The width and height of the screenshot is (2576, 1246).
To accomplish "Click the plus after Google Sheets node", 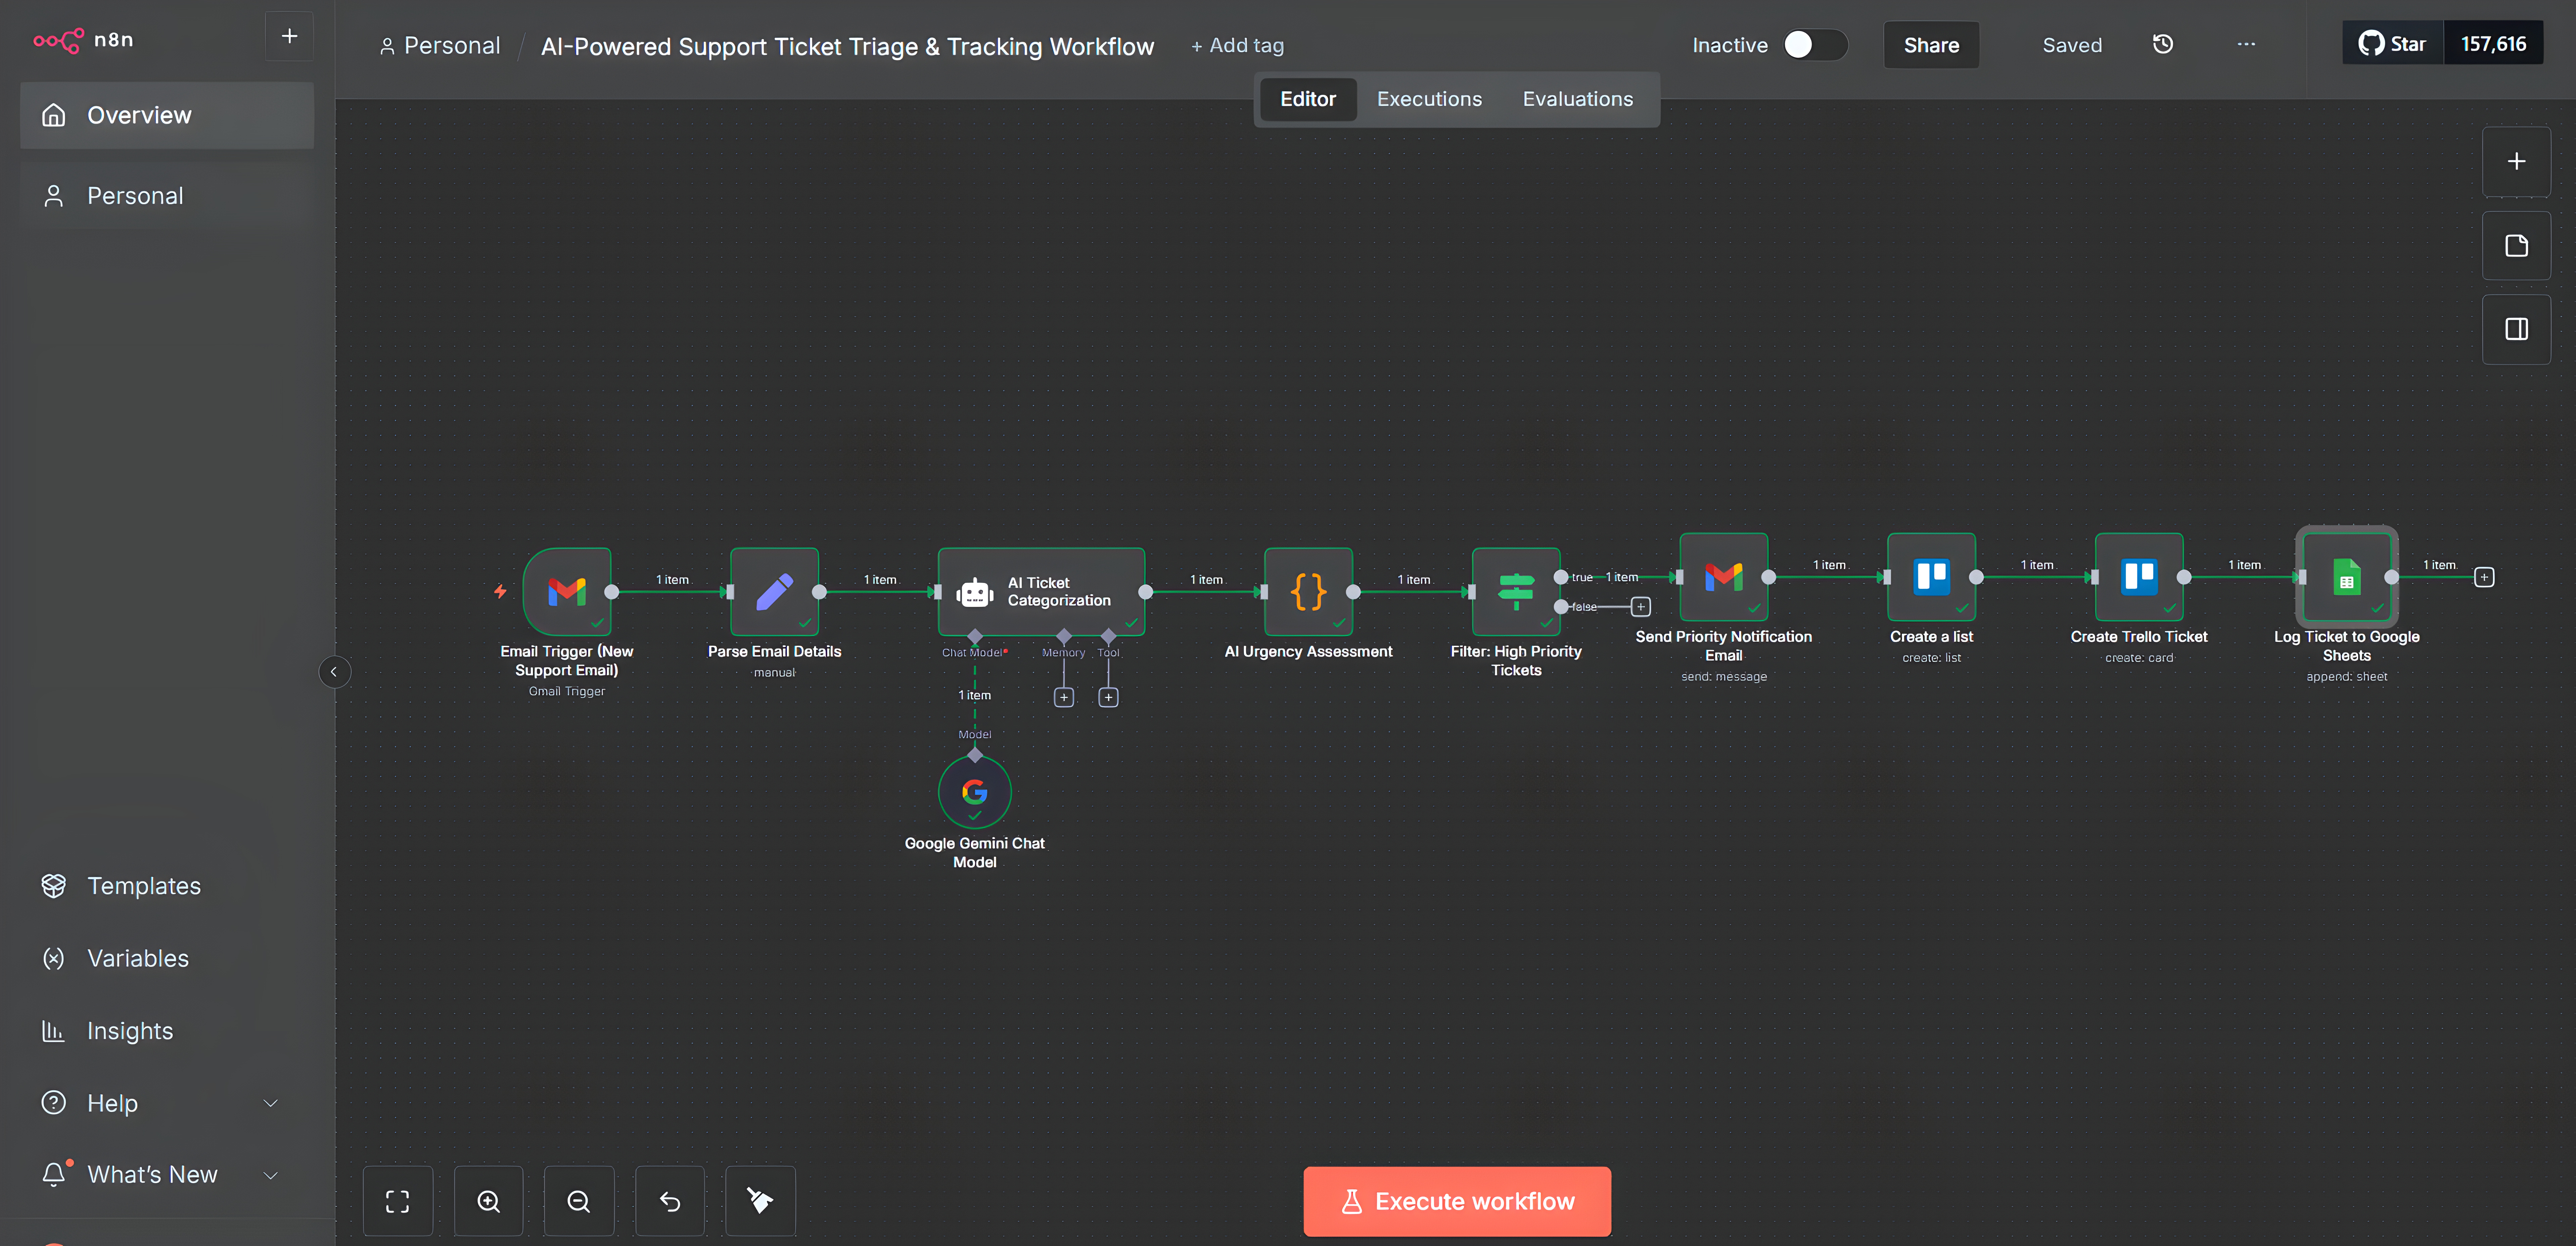I will 2484,577.
